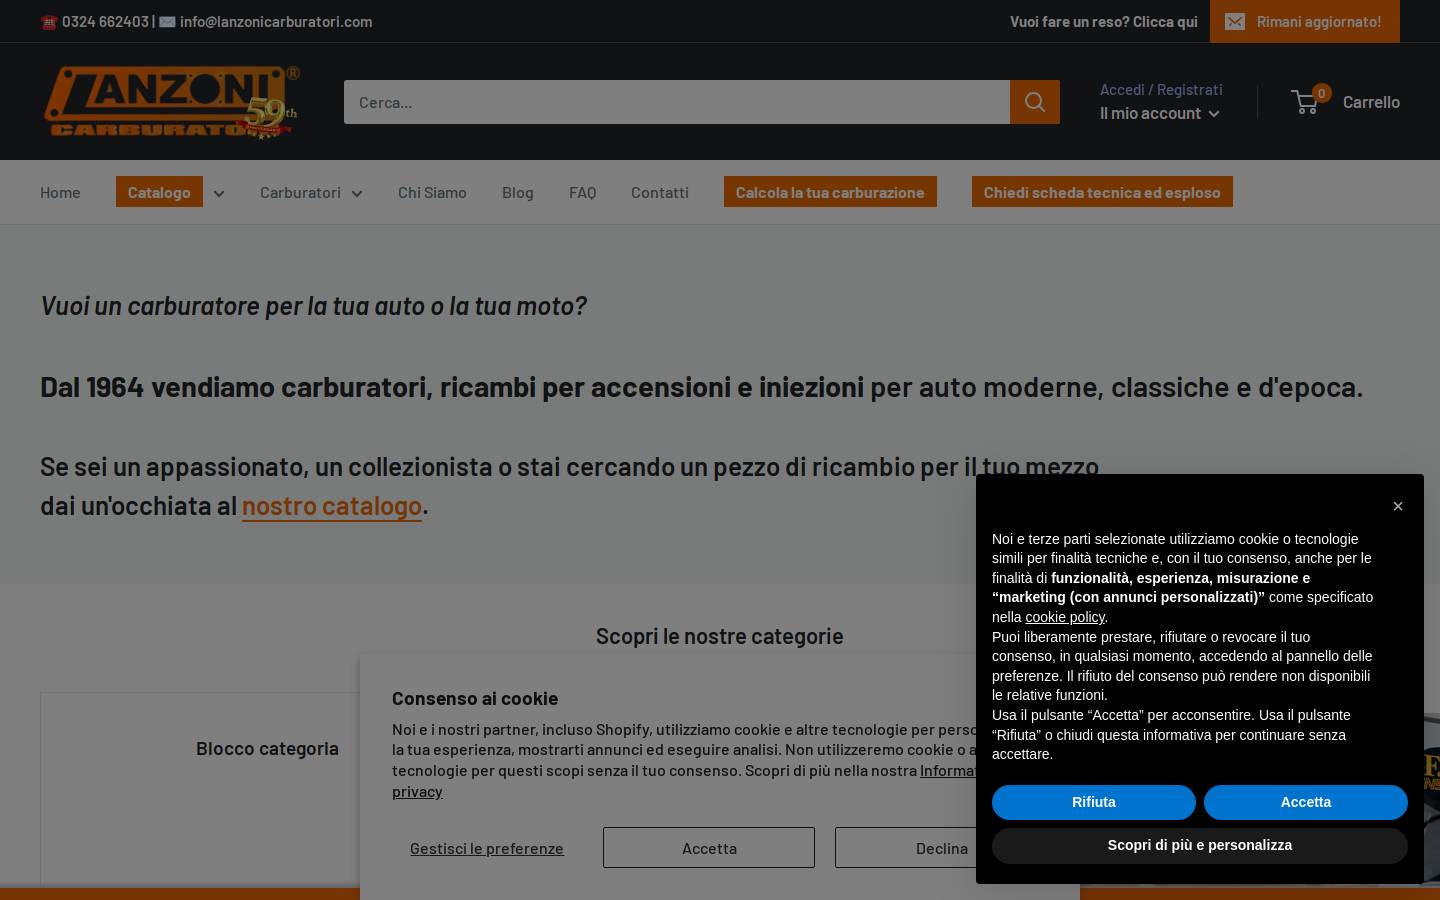This screenshot has height=900, width=1440.
Task: Go to the Home menu item
Action: pos(60,192)
